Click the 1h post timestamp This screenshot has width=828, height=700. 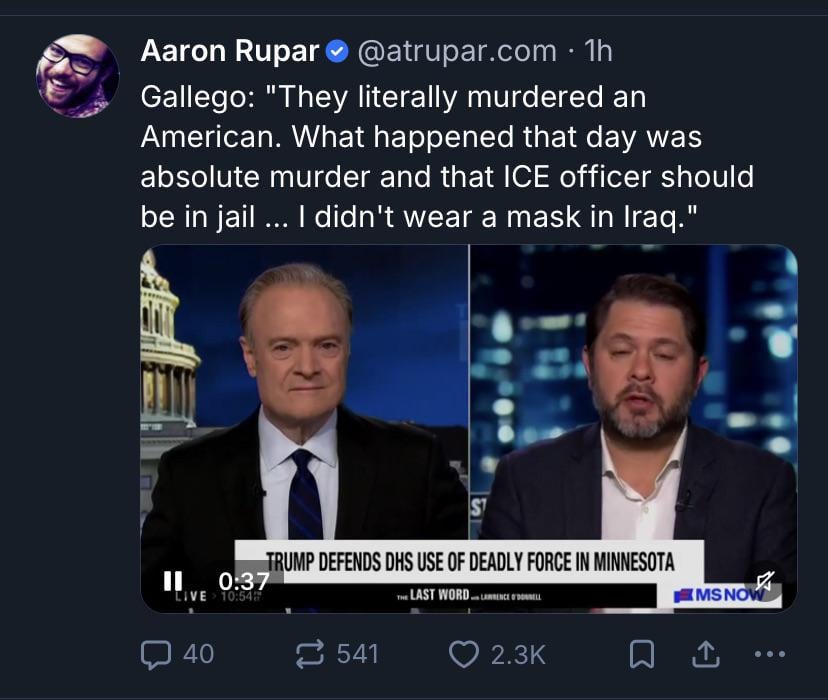tap(596, 50)
